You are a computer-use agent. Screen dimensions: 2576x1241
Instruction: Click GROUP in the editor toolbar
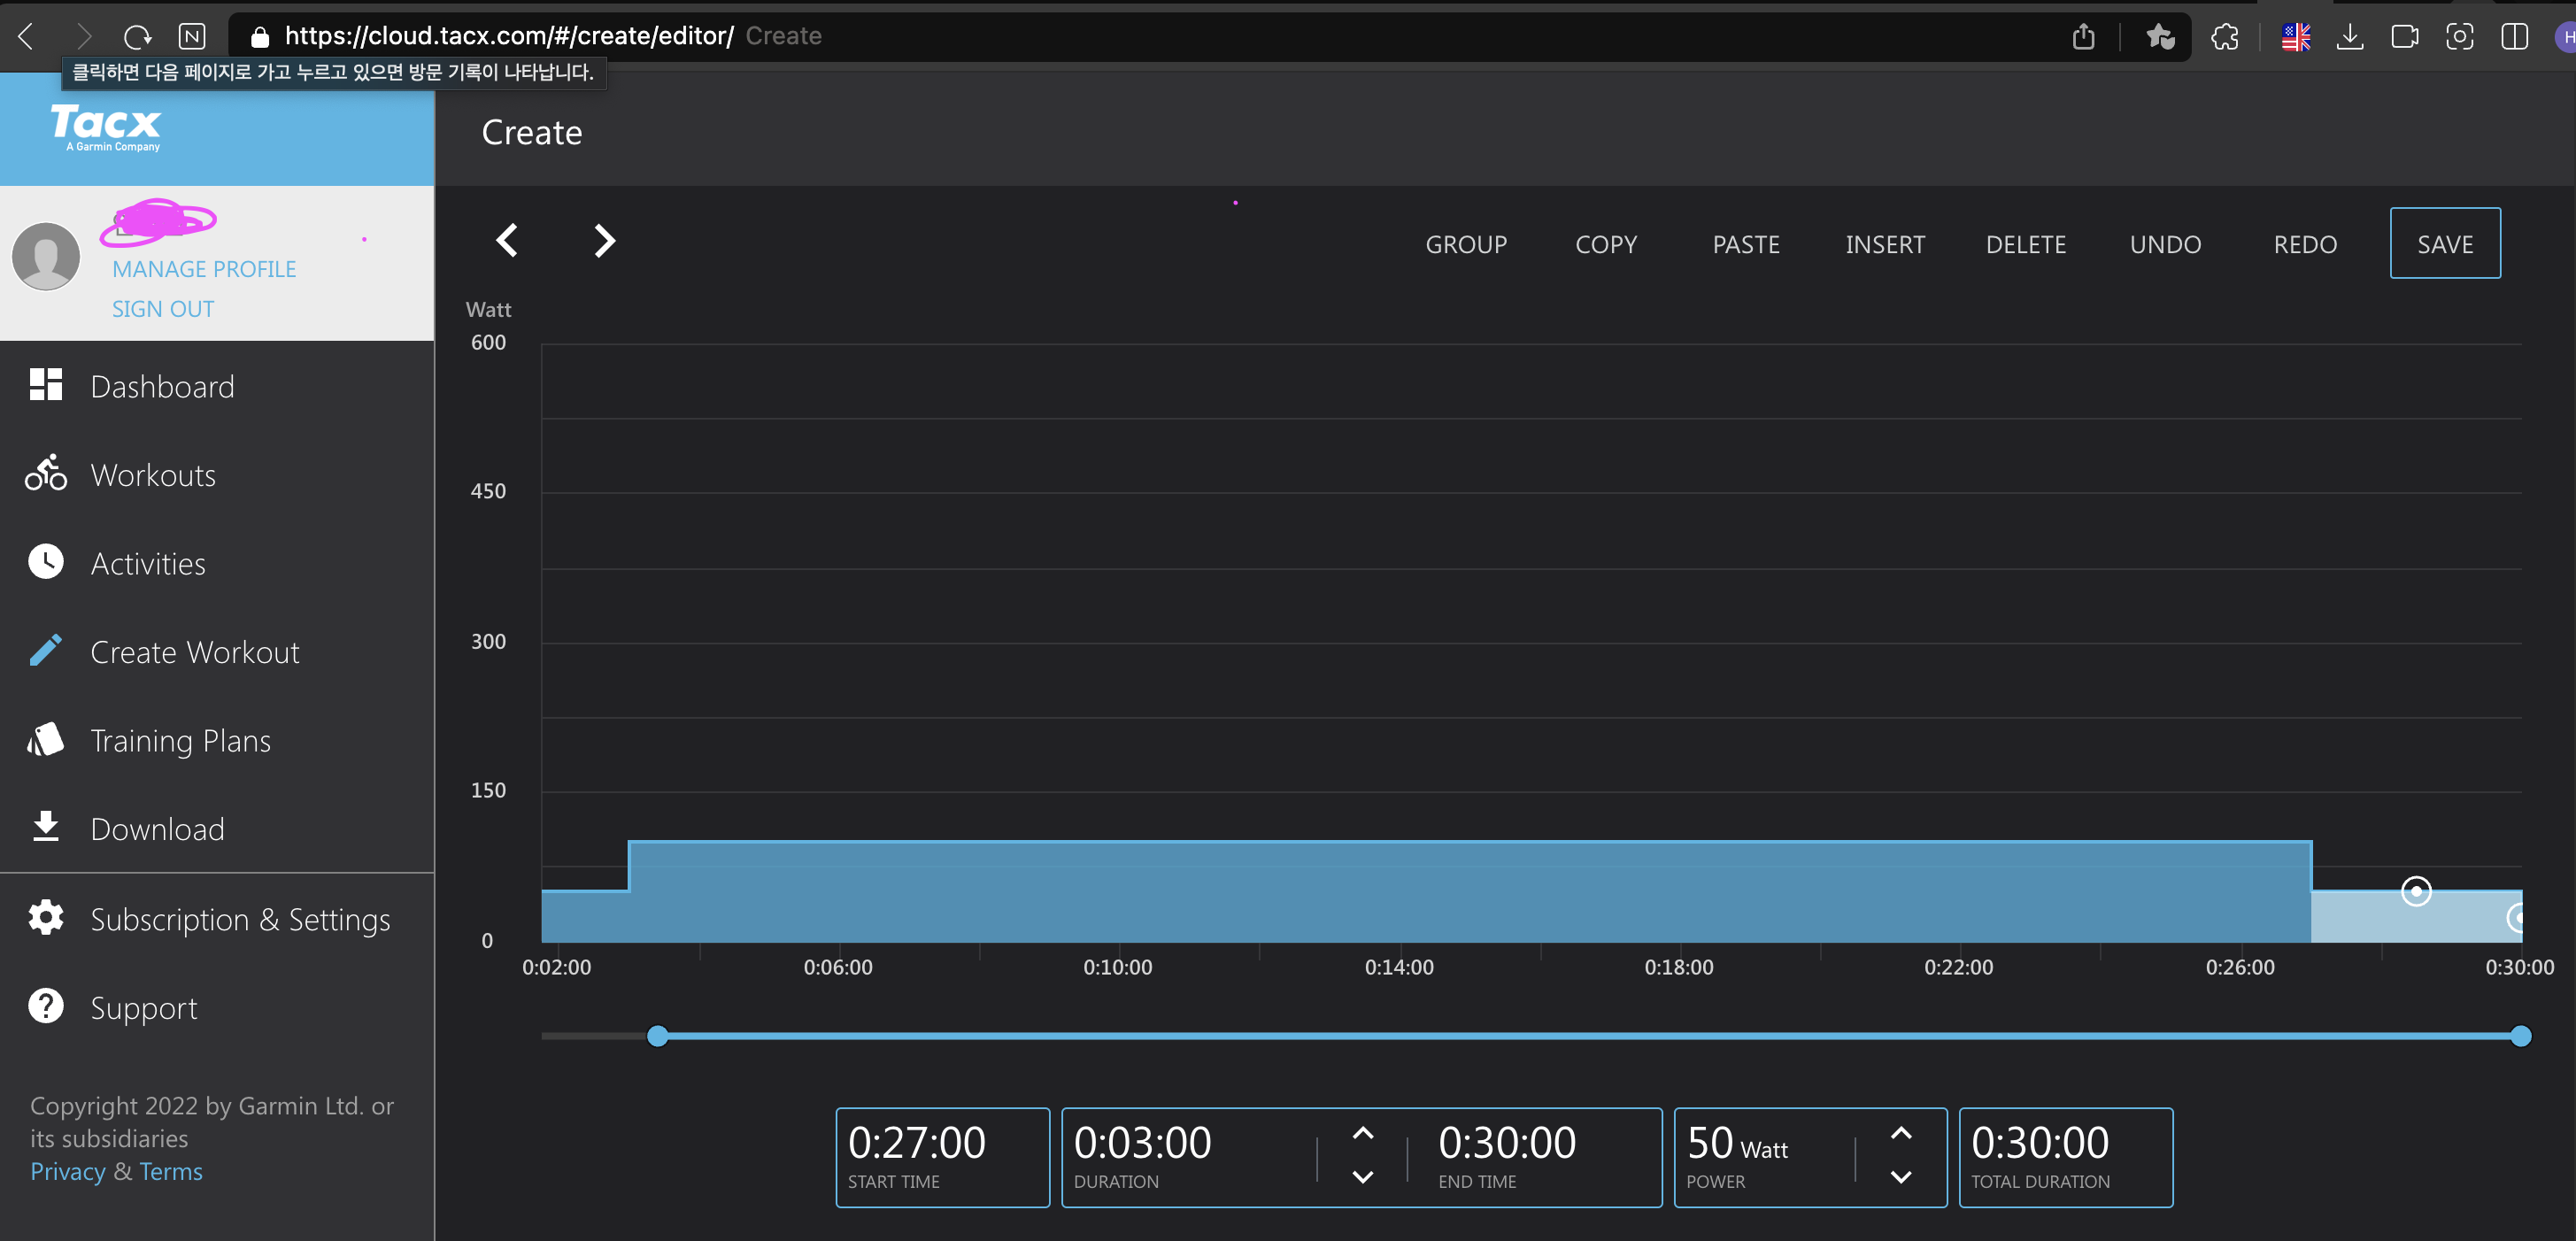pyautogui.click(x=1465, y=244)
